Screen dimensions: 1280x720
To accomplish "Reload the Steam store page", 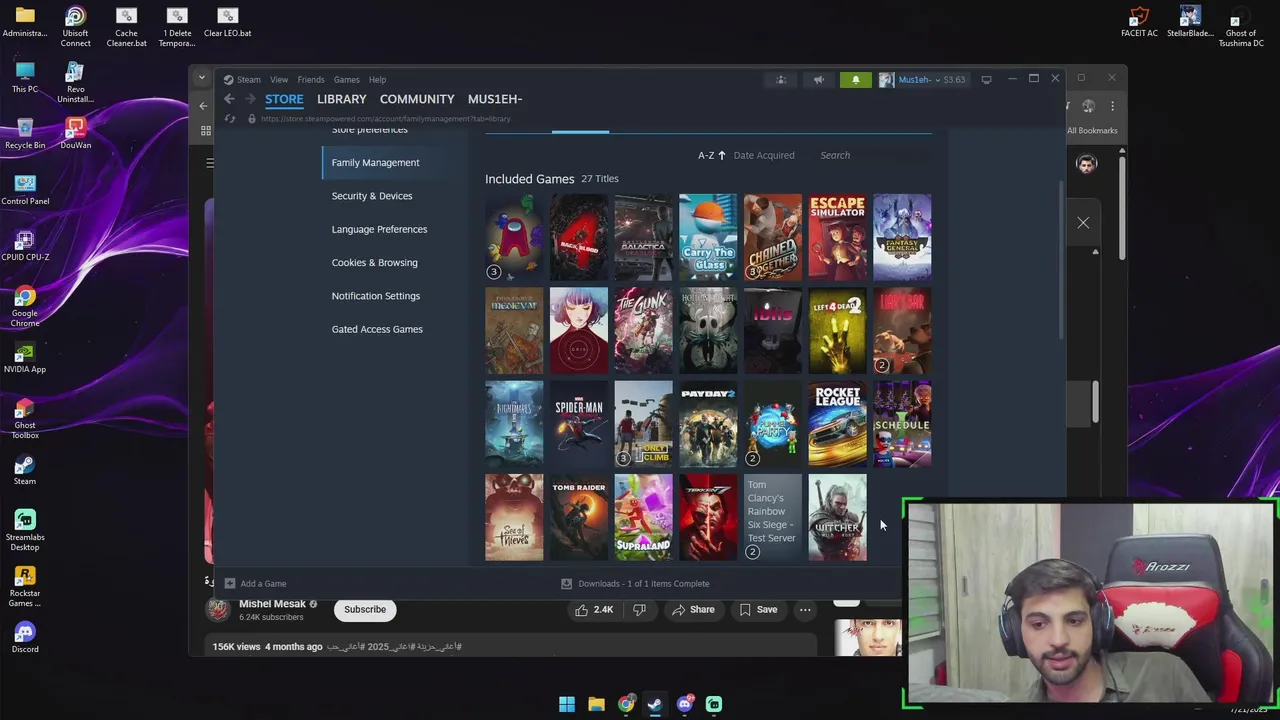I will point(229,118).
